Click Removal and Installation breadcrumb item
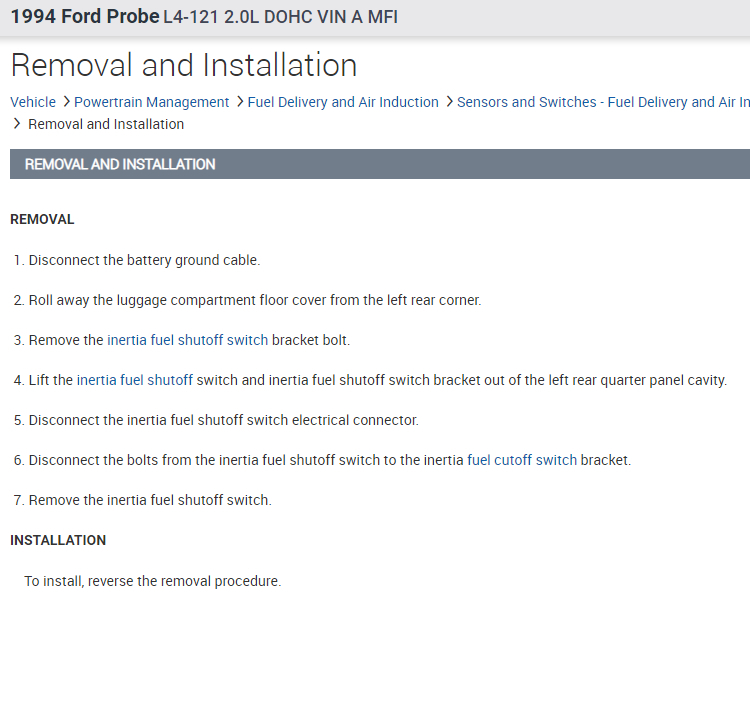 click(x=106, y=124)
